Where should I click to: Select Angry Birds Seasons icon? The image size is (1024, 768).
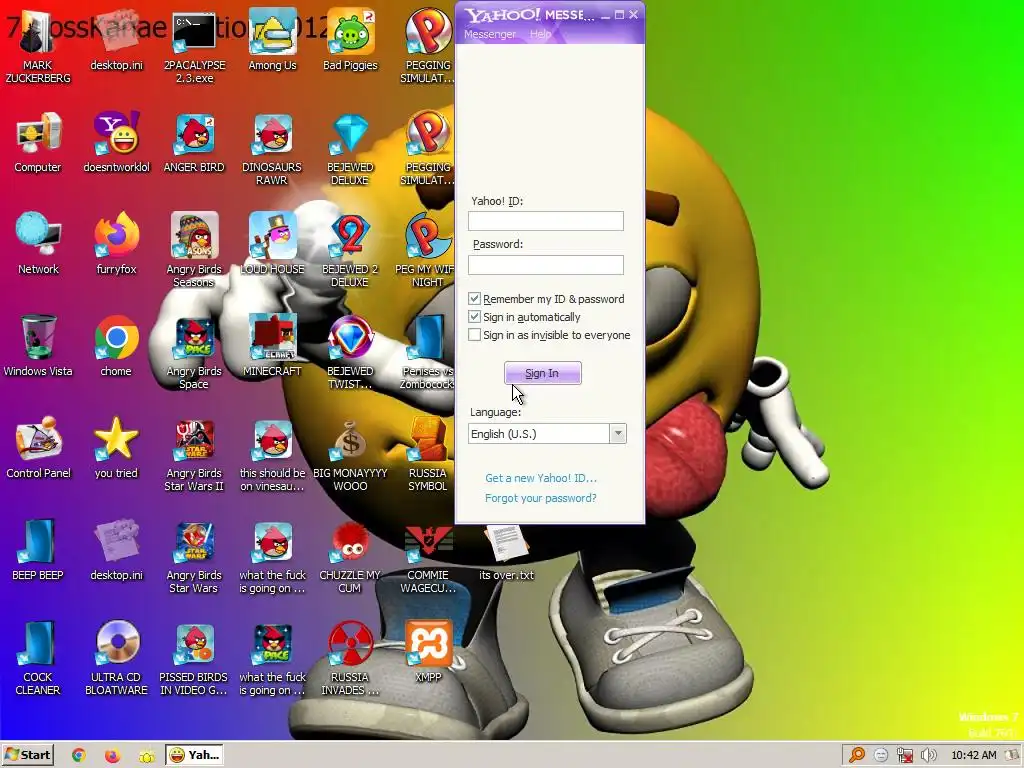[x=194, y=249]
